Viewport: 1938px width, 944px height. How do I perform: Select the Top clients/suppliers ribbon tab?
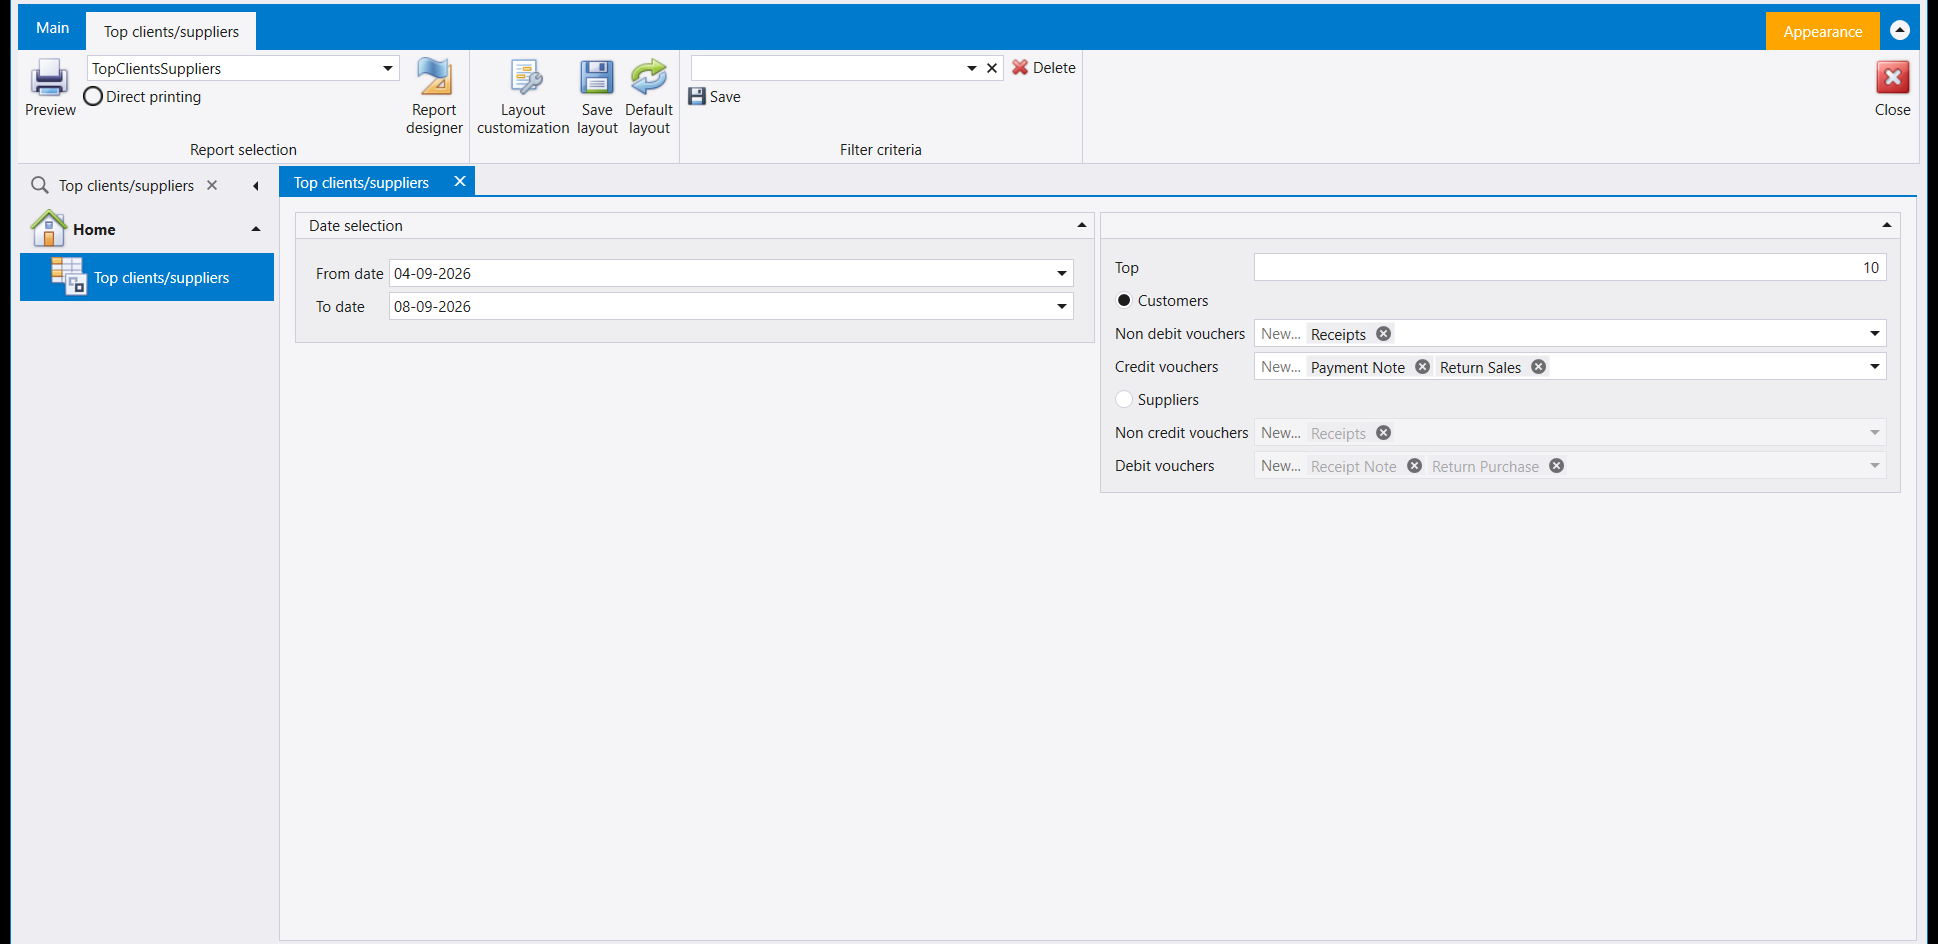pos(171,31)
